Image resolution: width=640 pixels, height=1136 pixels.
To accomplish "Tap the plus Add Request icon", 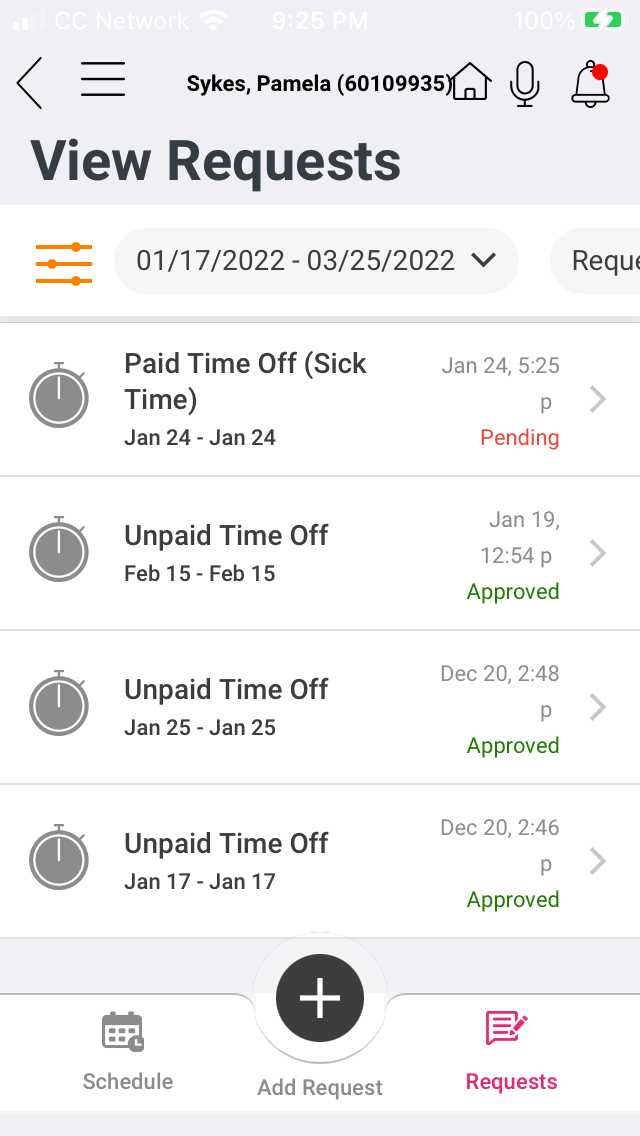I will click(320, 998).
